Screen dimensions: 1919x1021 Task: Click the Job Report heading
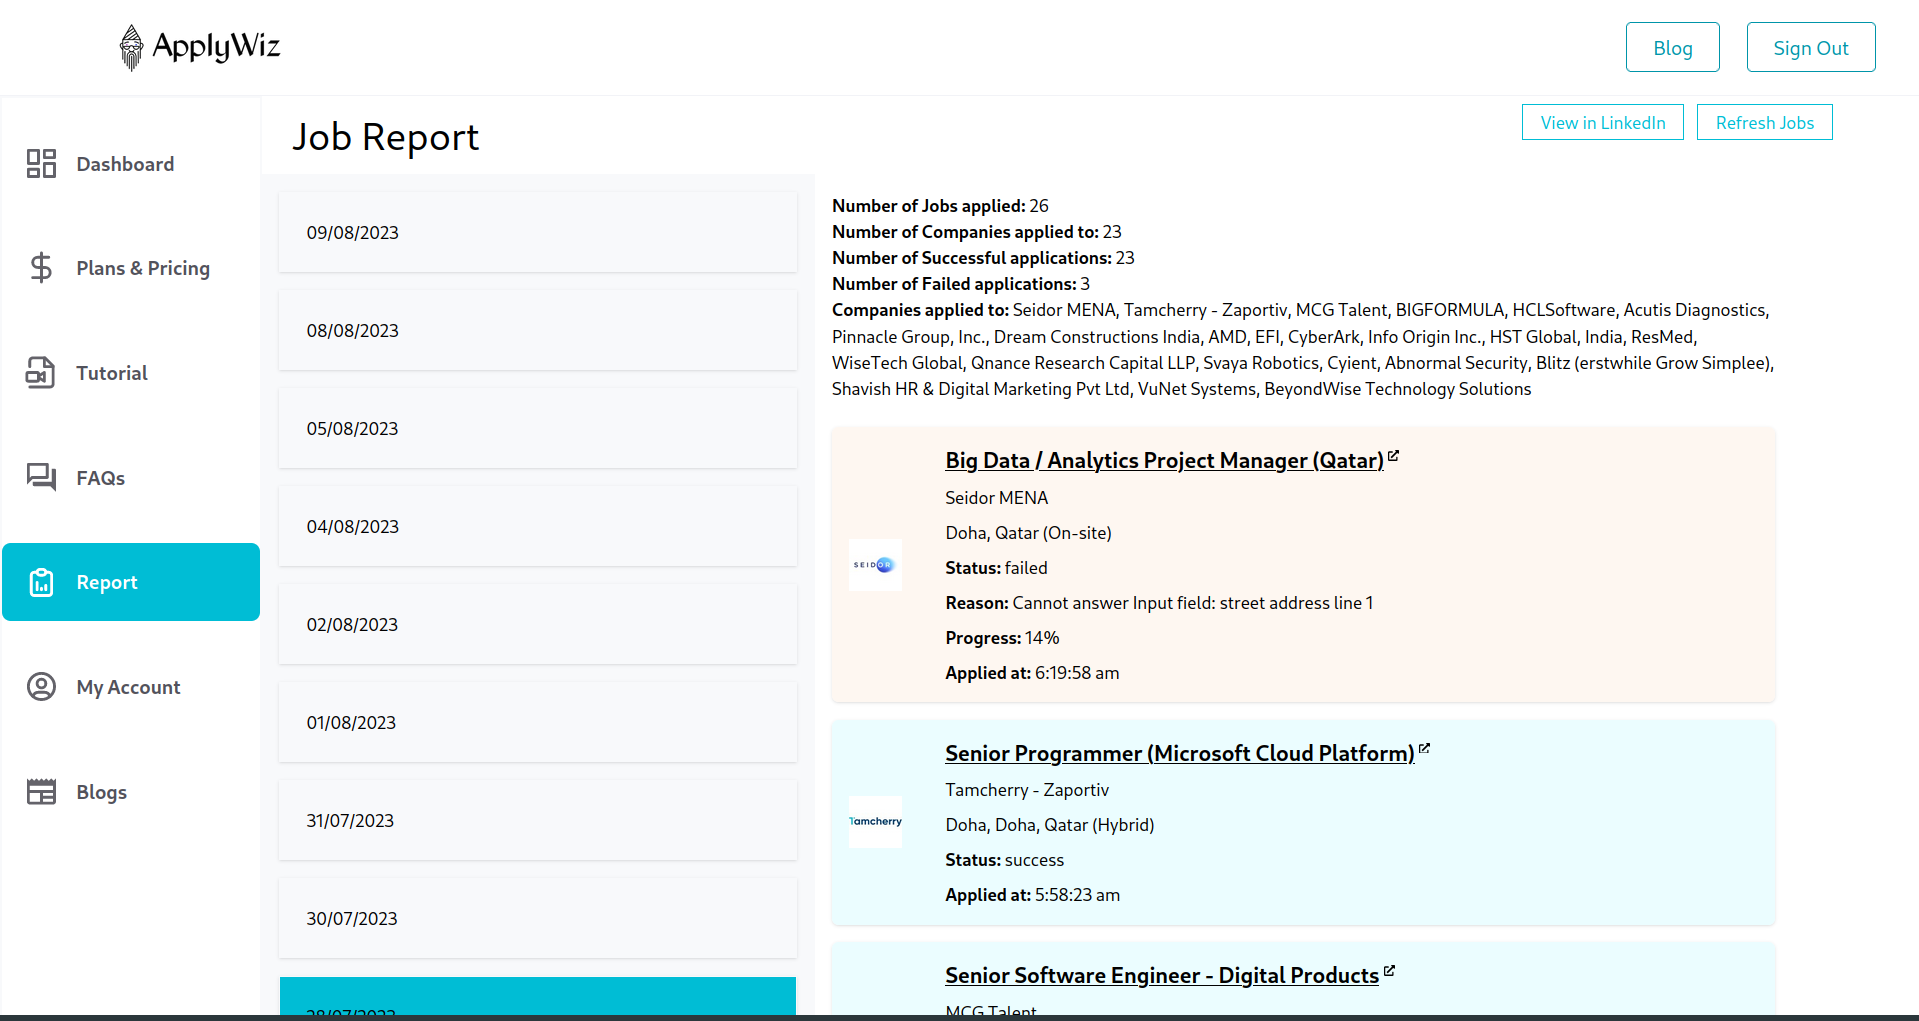(x=385, y=137)
